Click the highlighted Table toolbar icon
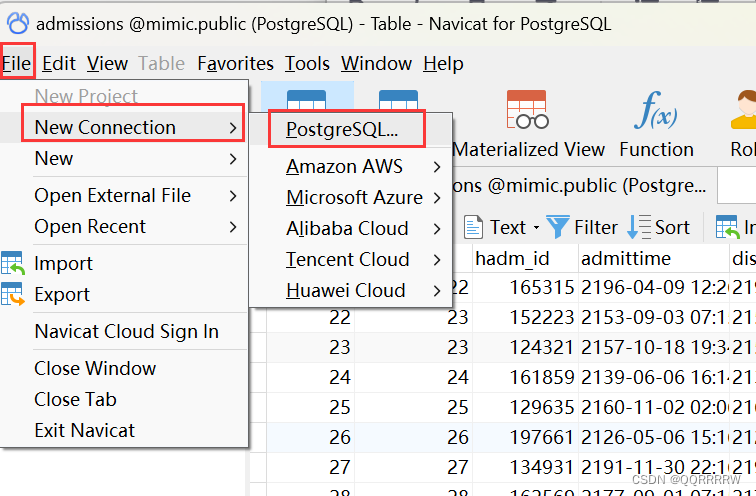Image resolution: width=756 pixels, height=496 pixels. click(x=307, y=99)
